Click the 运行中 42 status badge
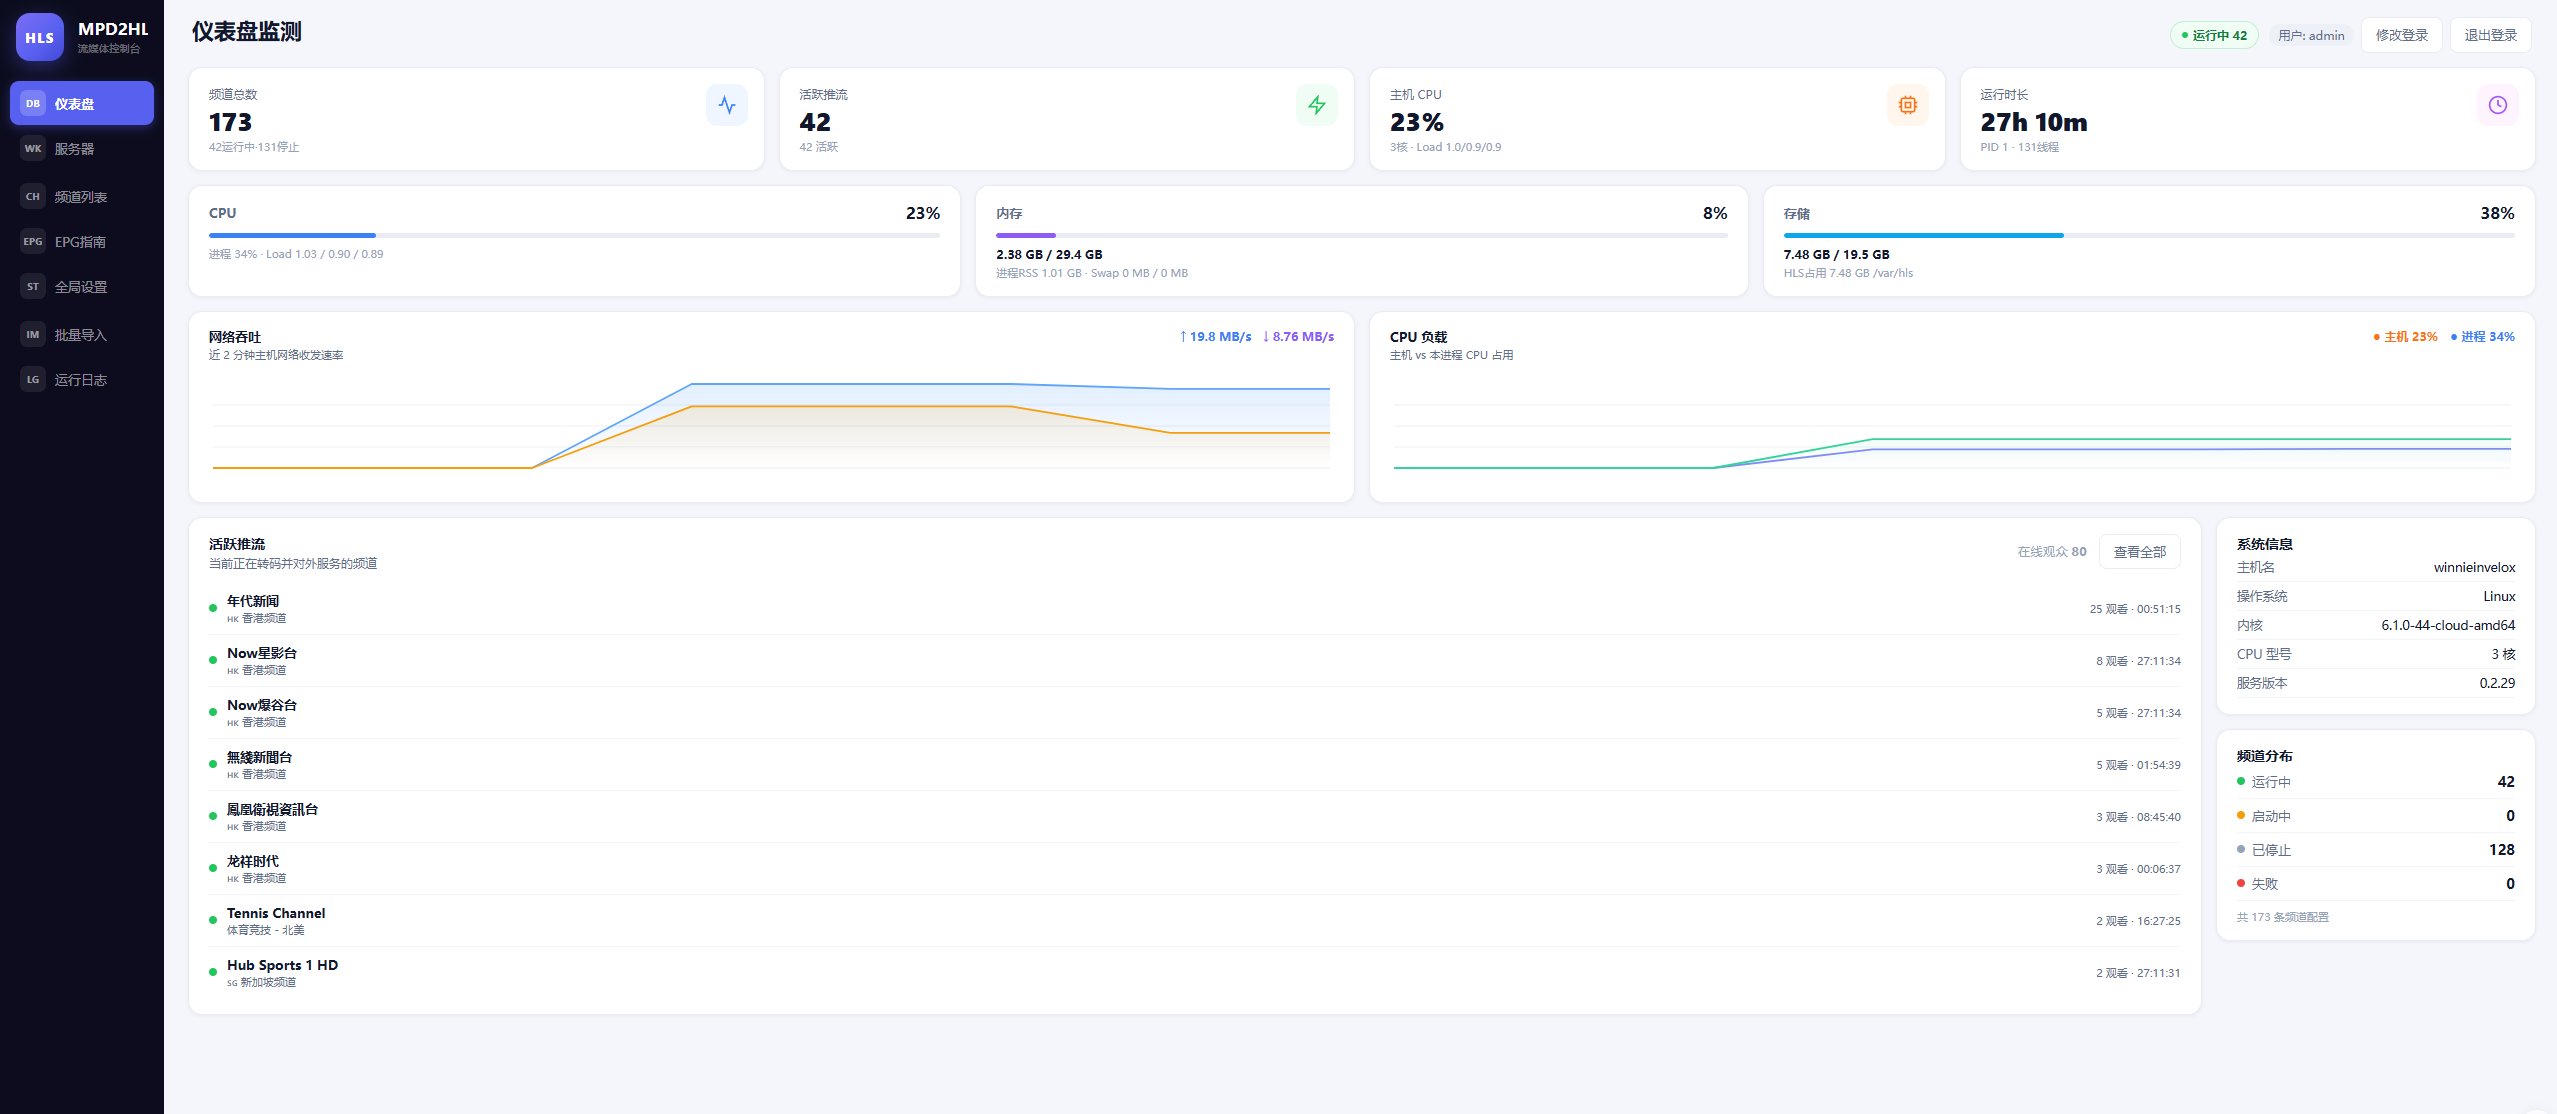 tap(2214, 35)
